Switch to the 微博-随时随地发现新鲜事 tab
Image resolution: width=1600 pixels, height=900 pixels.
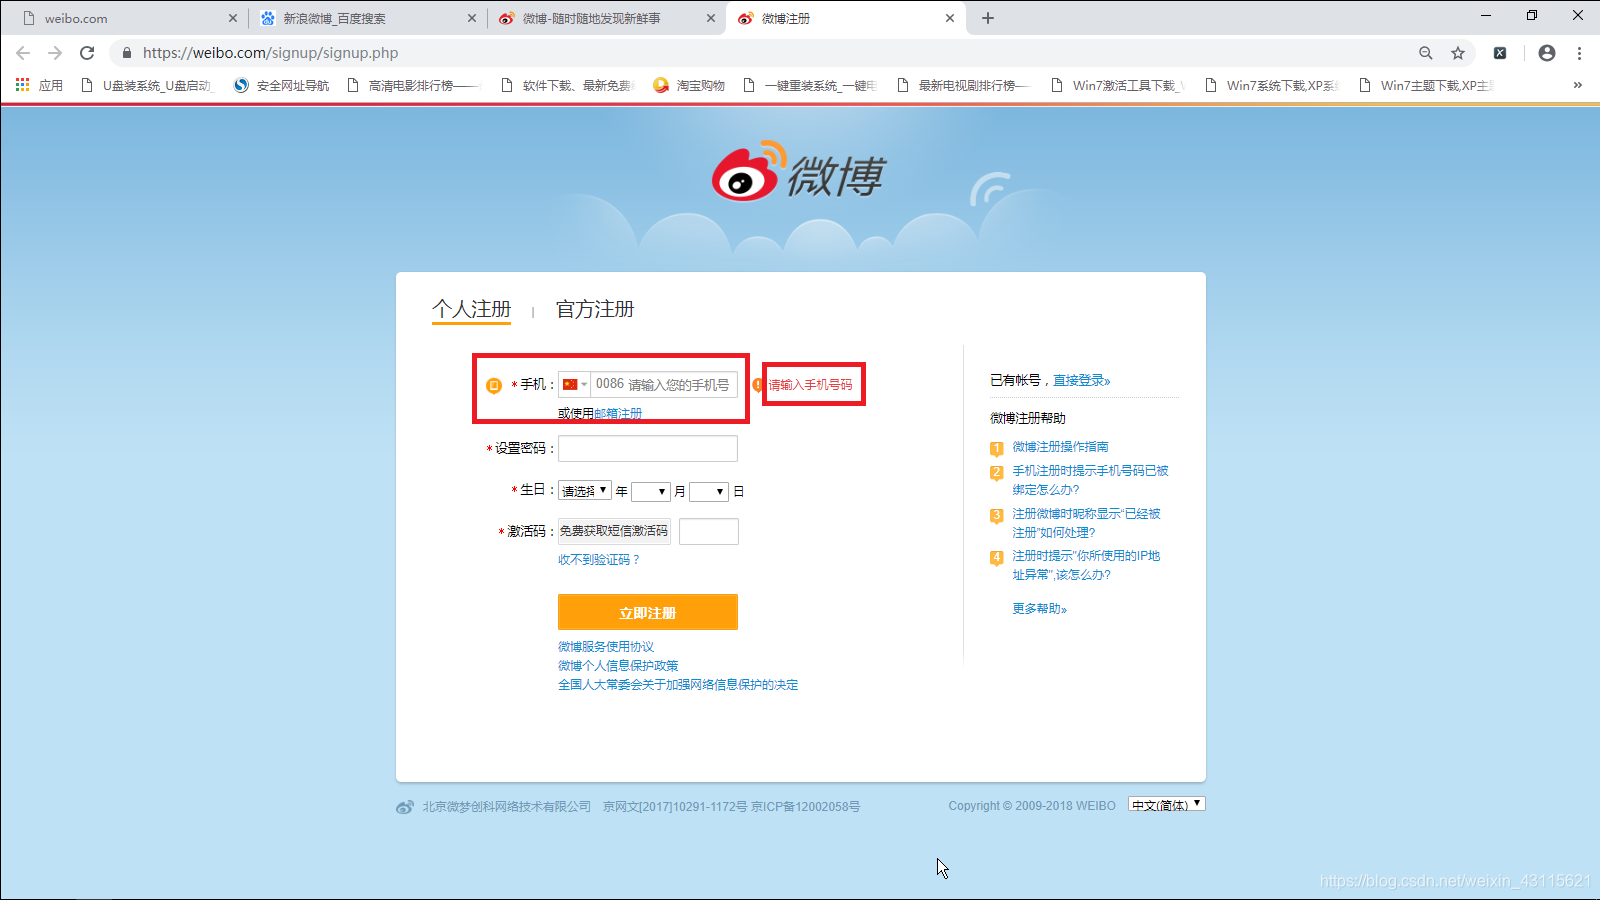[607, 18]
